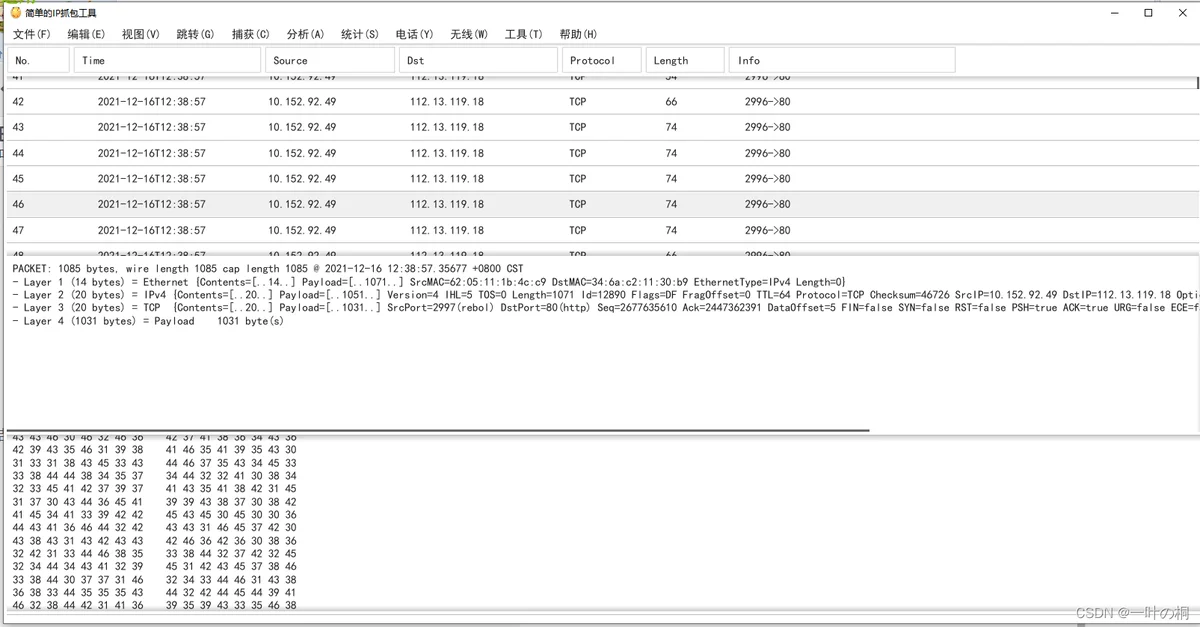
Task: Sort by the No. column header
Action: click(x=39, y=60)
